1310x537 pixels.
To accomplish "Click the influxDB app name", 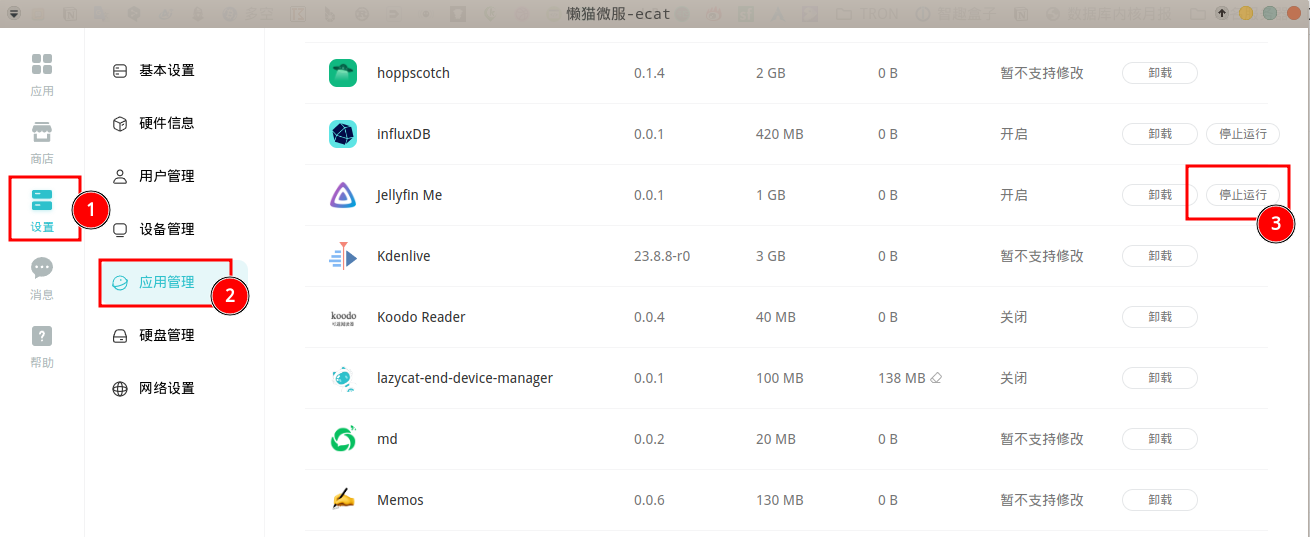I will 404,134.
